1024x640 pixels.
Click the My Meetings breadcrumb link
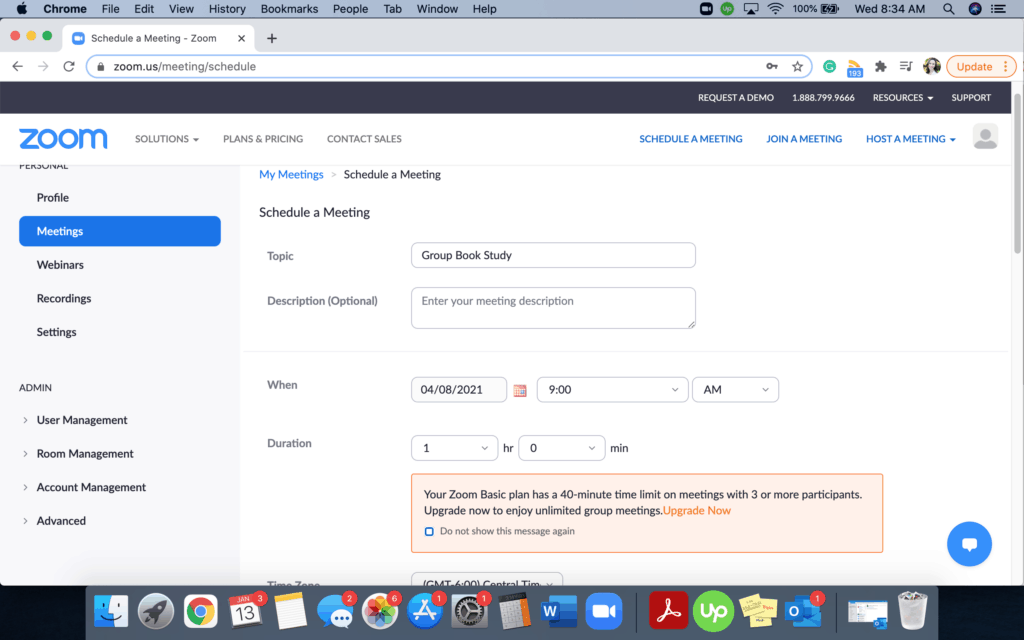click(291, 174)
